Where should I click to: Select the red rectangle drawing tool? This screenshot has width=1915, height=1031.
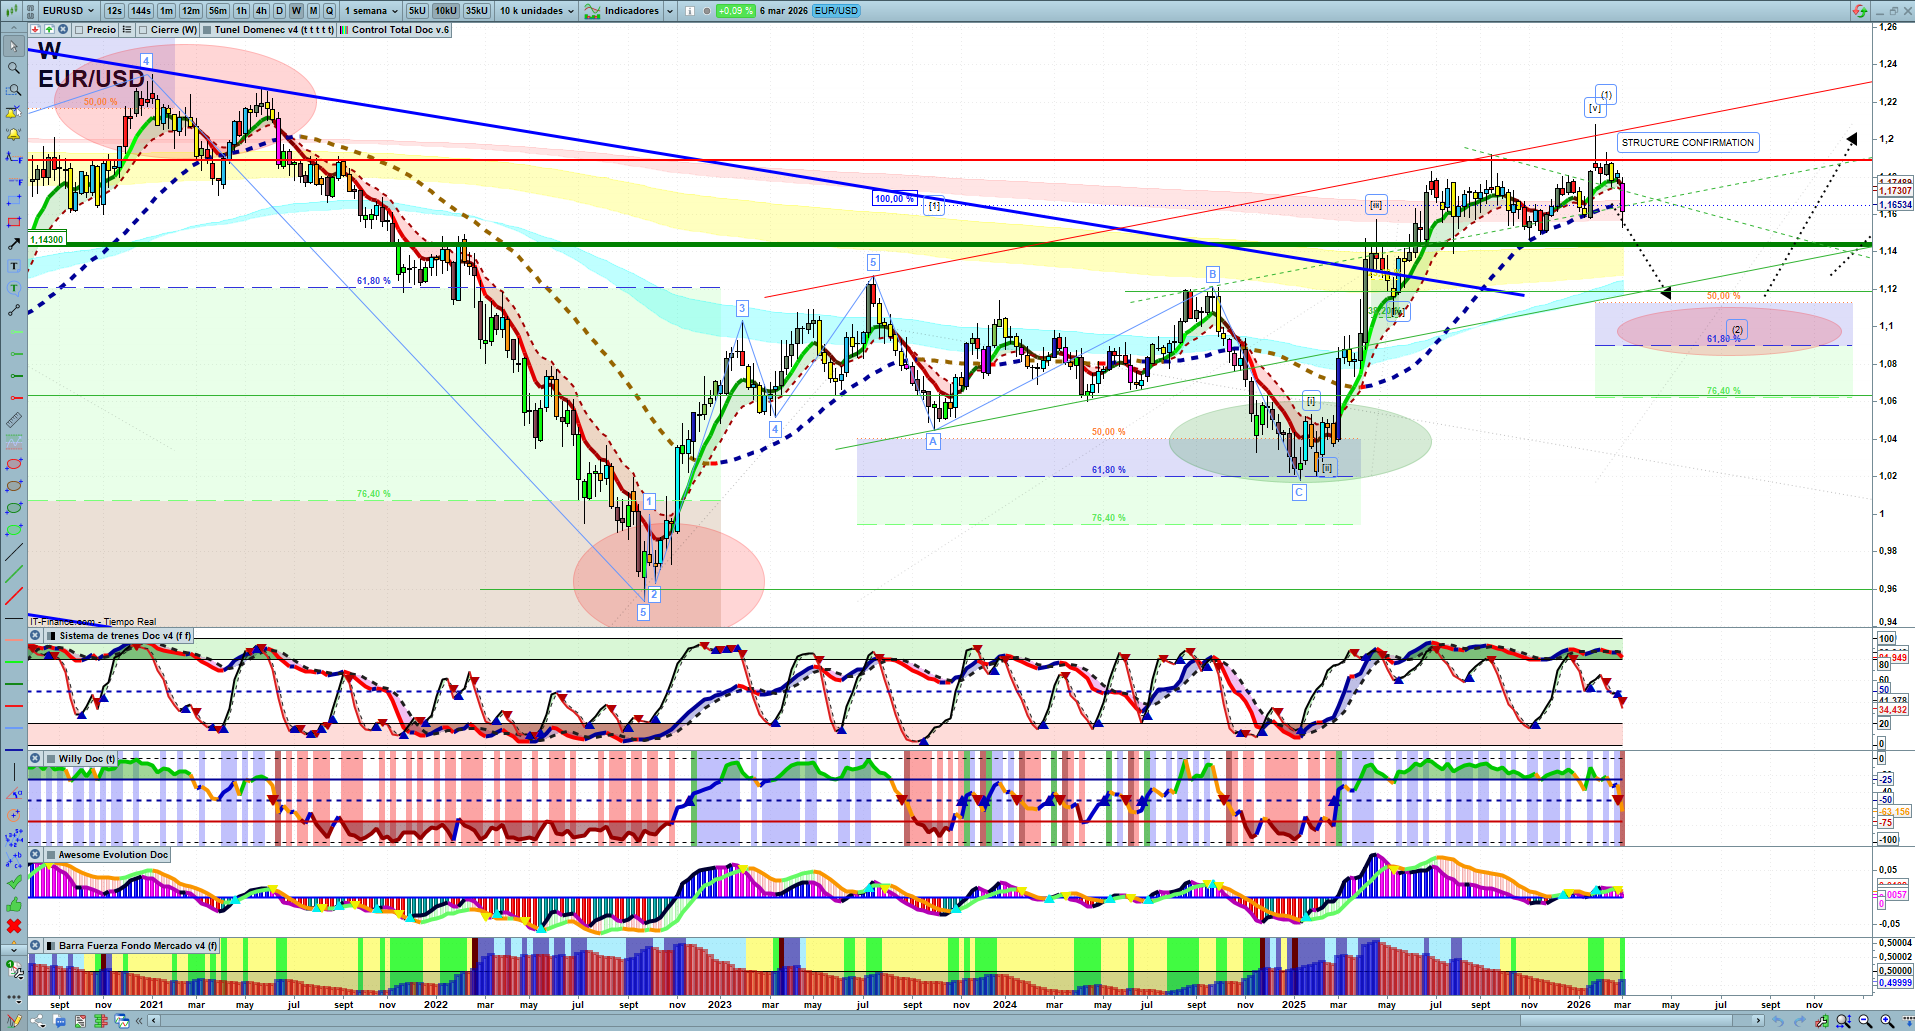[14, 222]
